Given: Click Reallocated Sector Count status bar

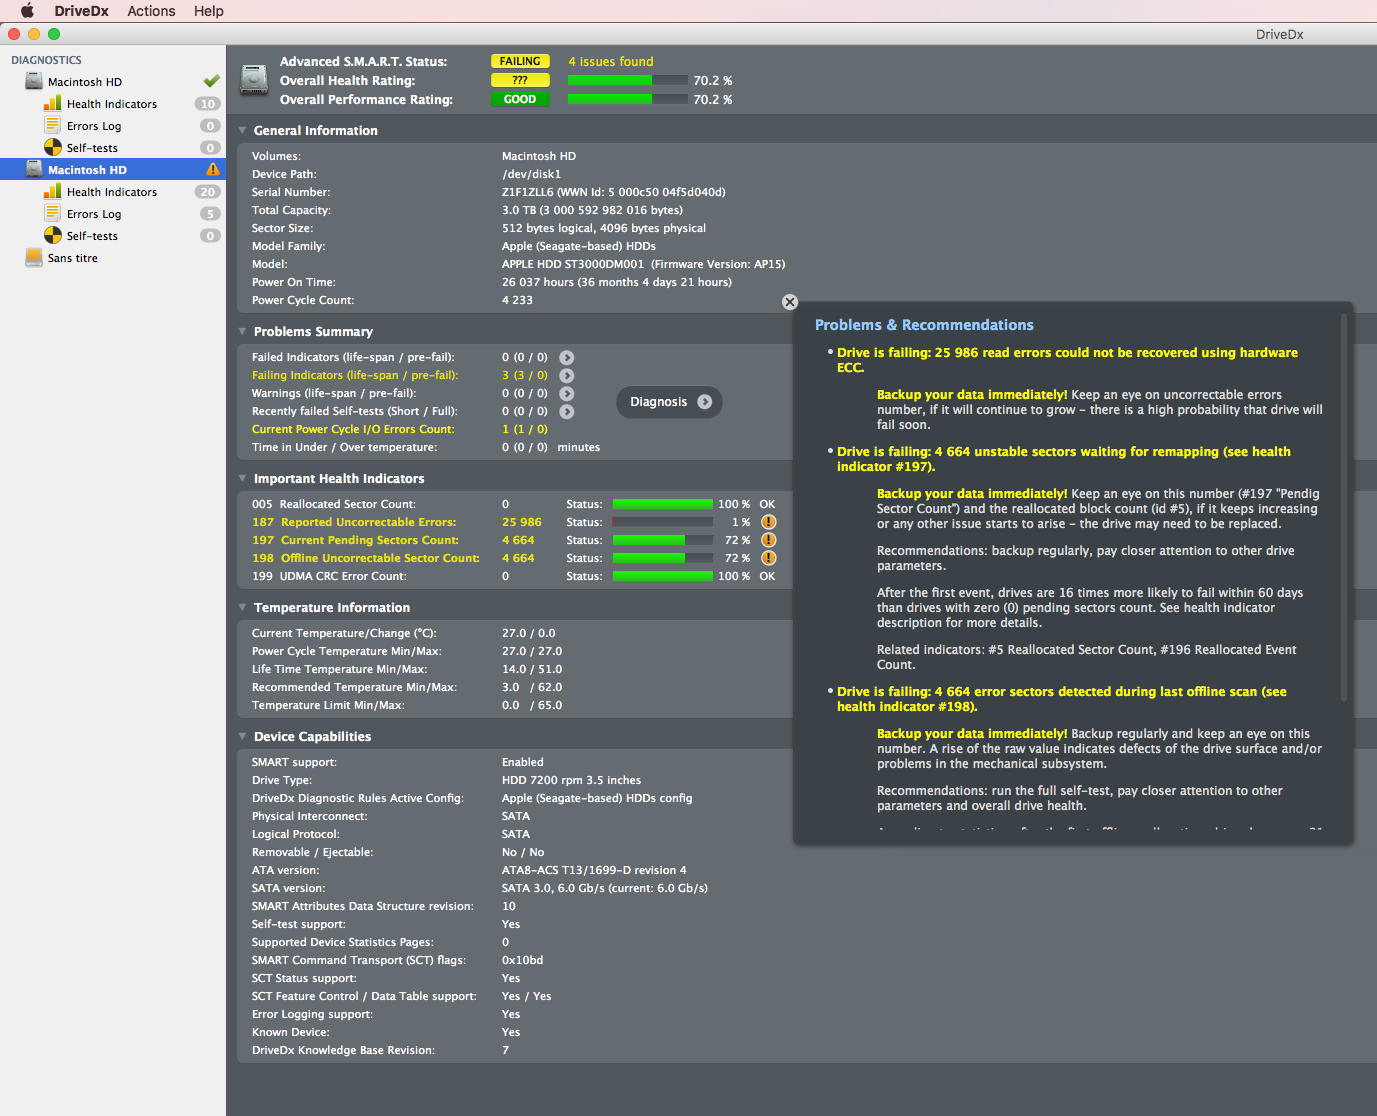Looking at the screenshot, I should (x=663, y=504).
